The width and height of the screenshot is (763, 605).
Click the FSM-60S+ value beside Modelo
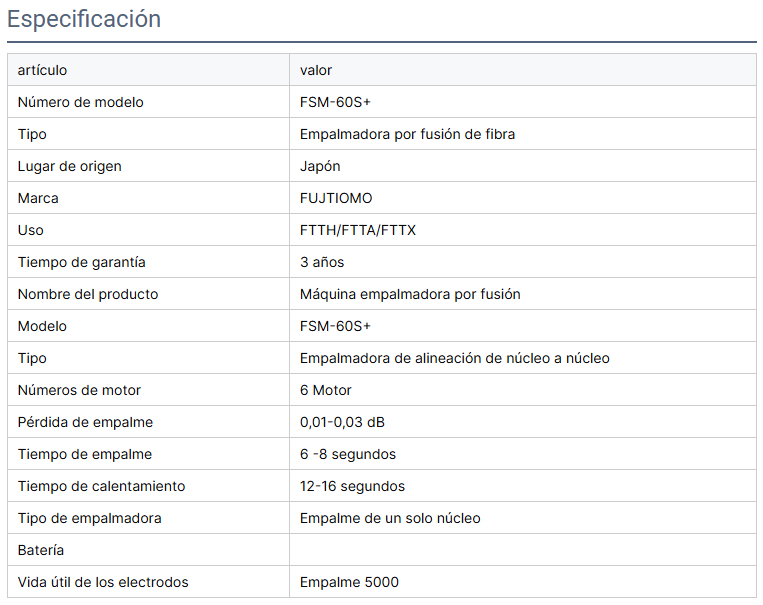335,326
